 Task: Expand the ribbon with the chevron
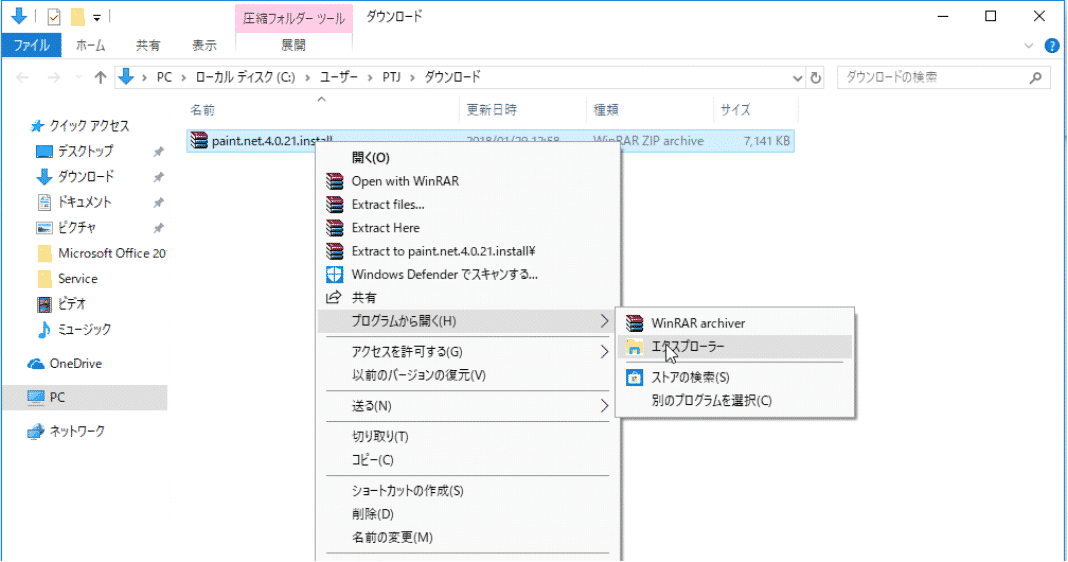1028,46
